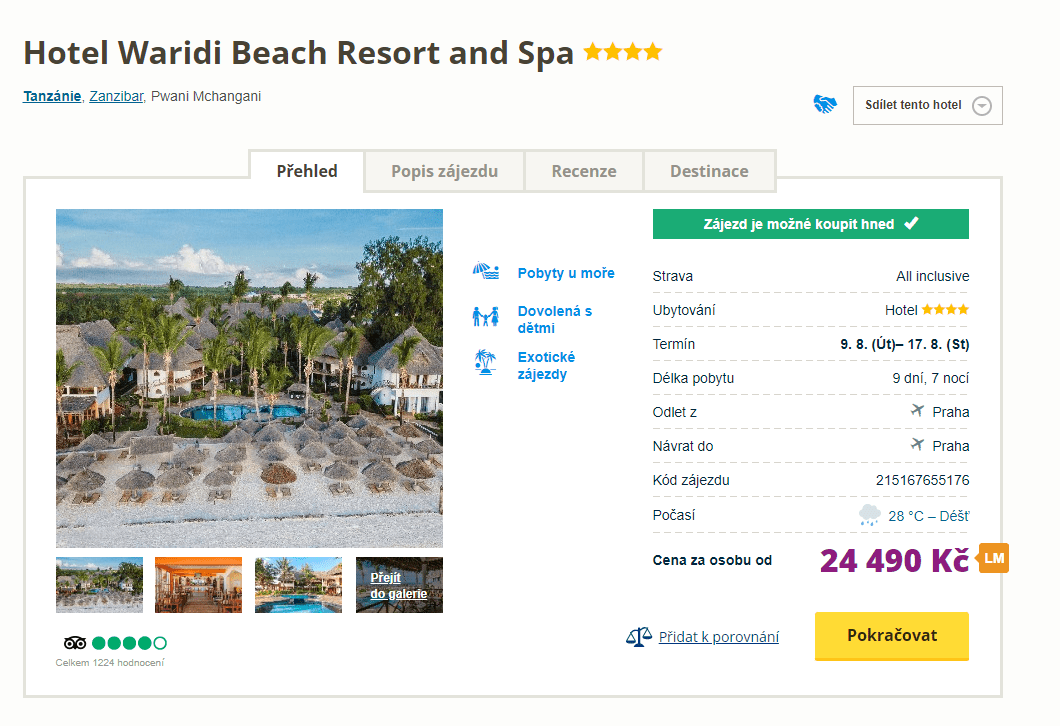Click the handshake icon near share button
This screenshot has height=726, width=1060.
click(825, 104)
